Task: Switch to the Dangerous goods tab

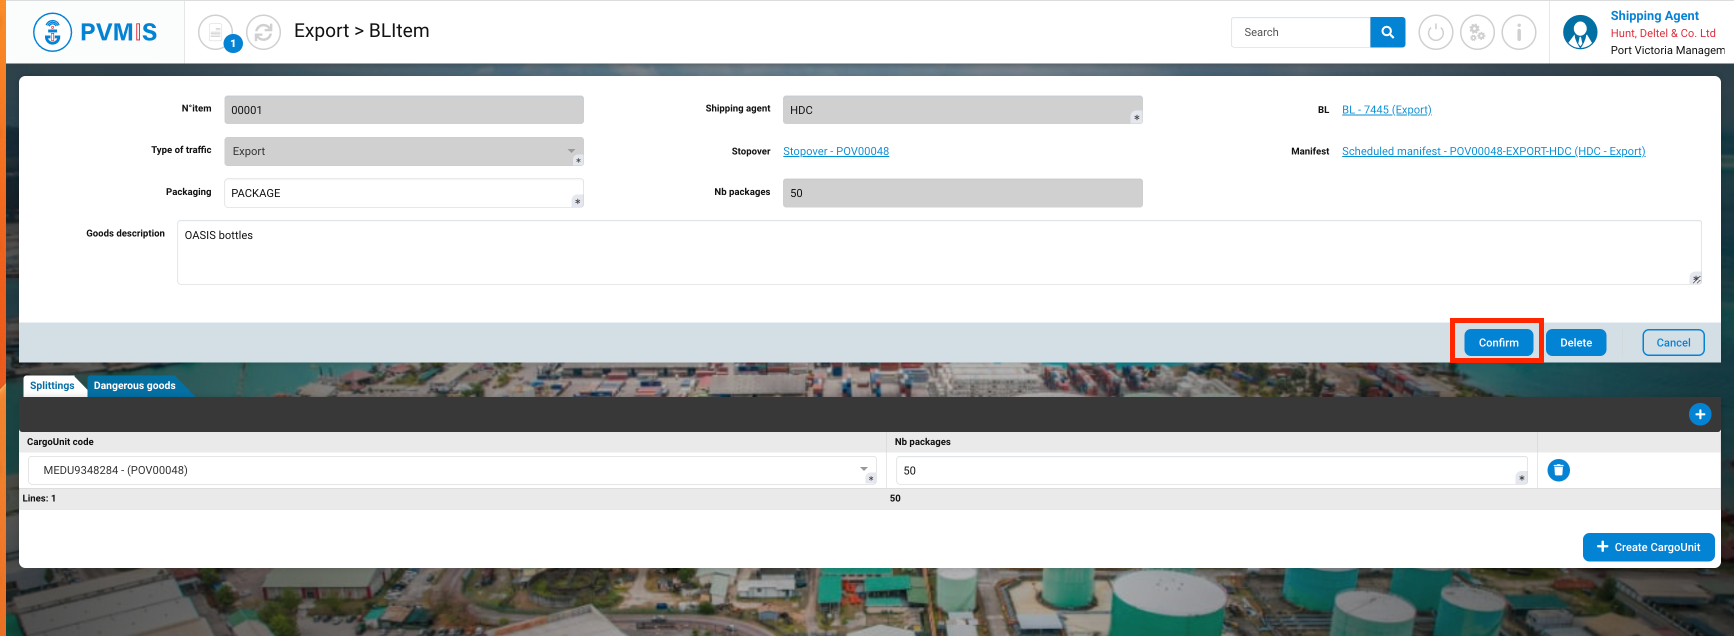Action: click(x=134, y=386)
